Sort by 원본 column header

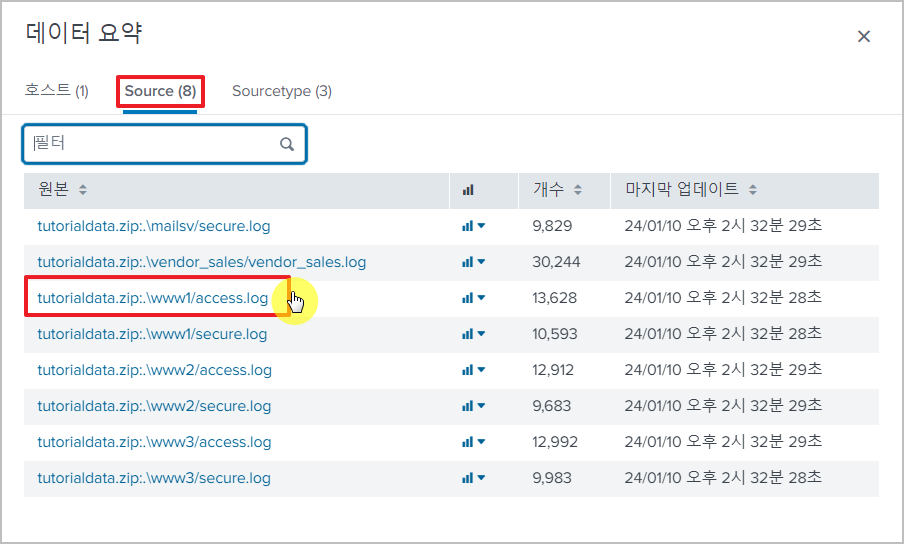62,189
